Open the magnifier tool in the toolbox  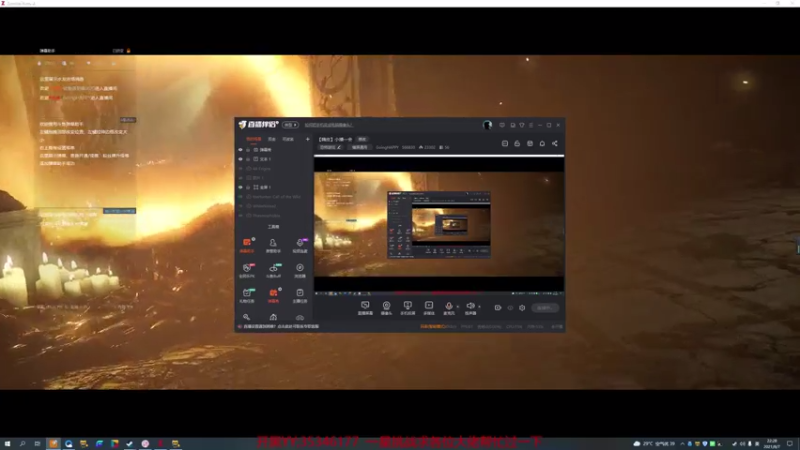(x=246, y=317)
